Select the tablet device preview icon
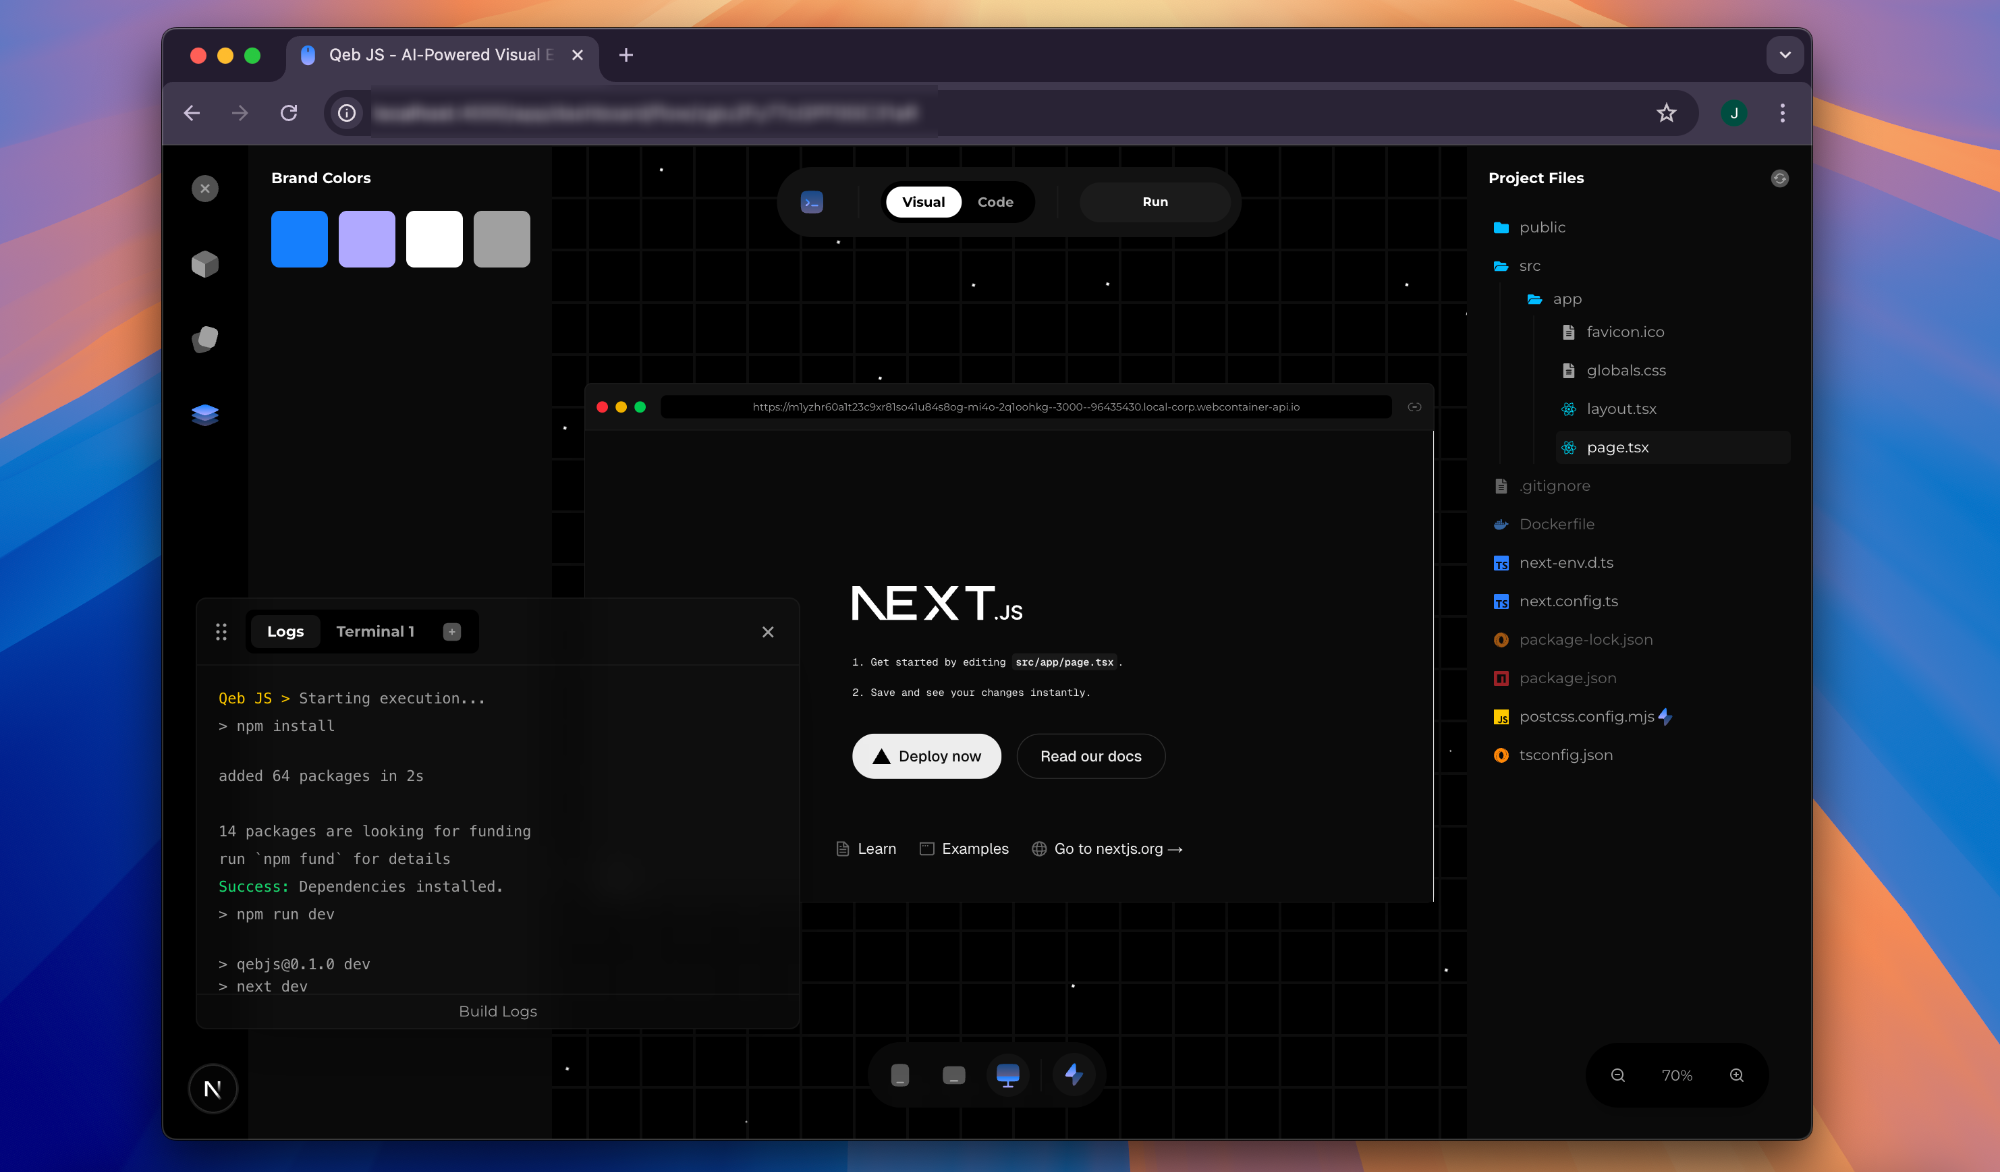Image resolution: width=2000 pixels, height=1172 pixels. pos(954,1075)
